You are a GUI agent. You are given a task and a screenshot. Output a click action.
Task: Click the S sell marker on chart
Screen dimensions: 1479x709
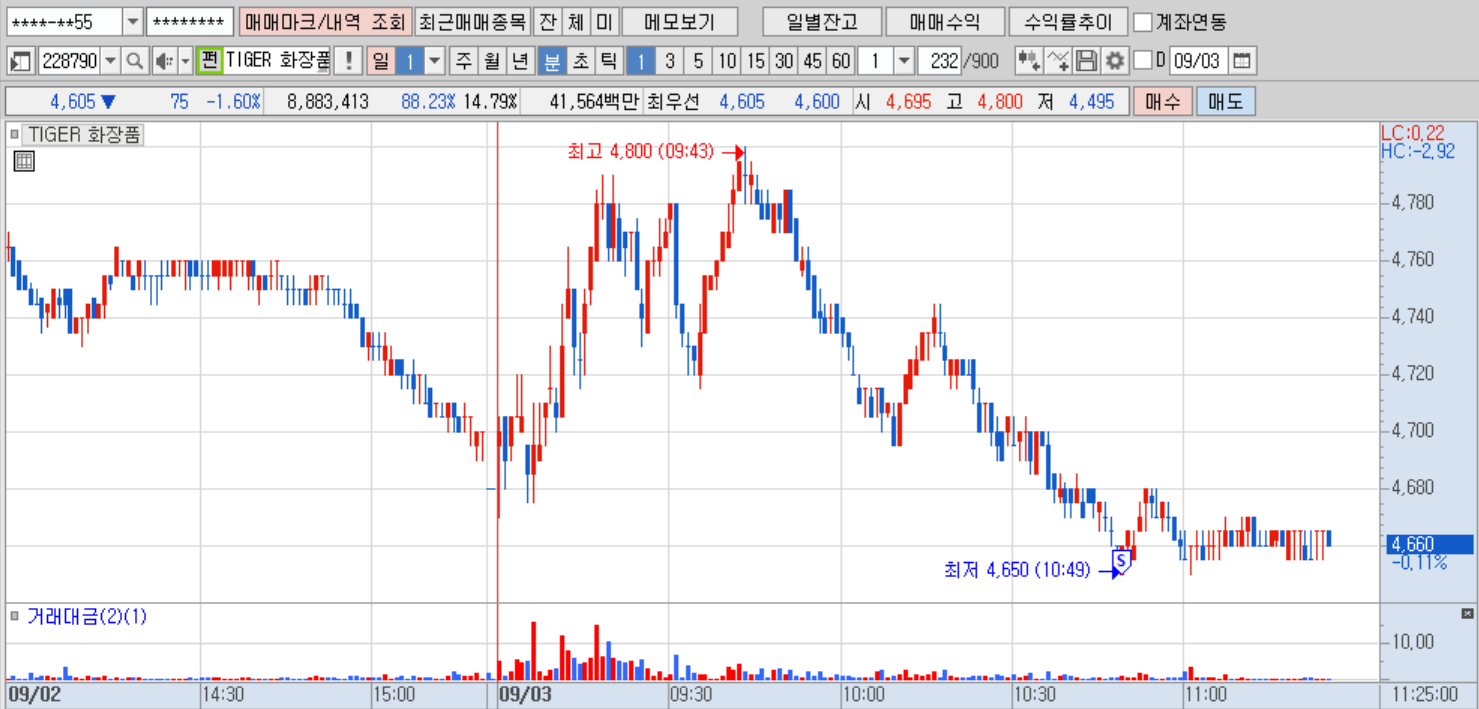pyautogui.click(x=1122, y=561)
